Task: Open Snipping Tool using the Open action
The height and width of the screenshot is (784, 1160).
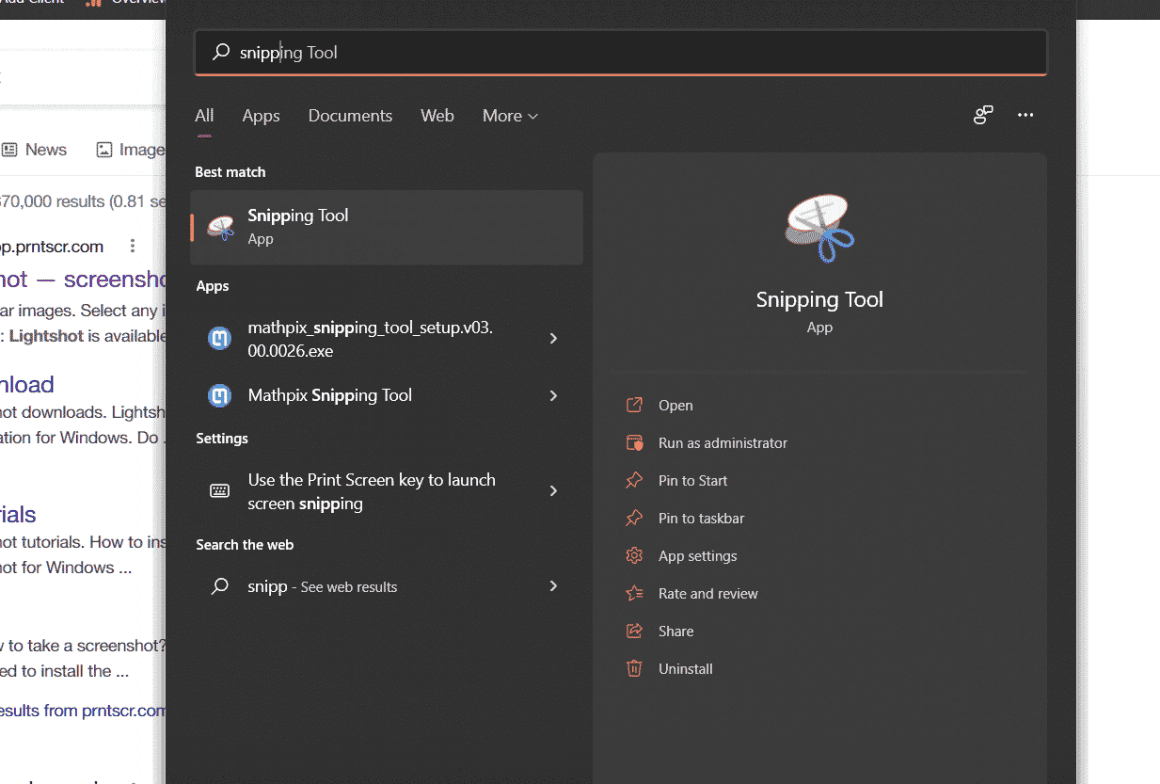Action: 675,405
